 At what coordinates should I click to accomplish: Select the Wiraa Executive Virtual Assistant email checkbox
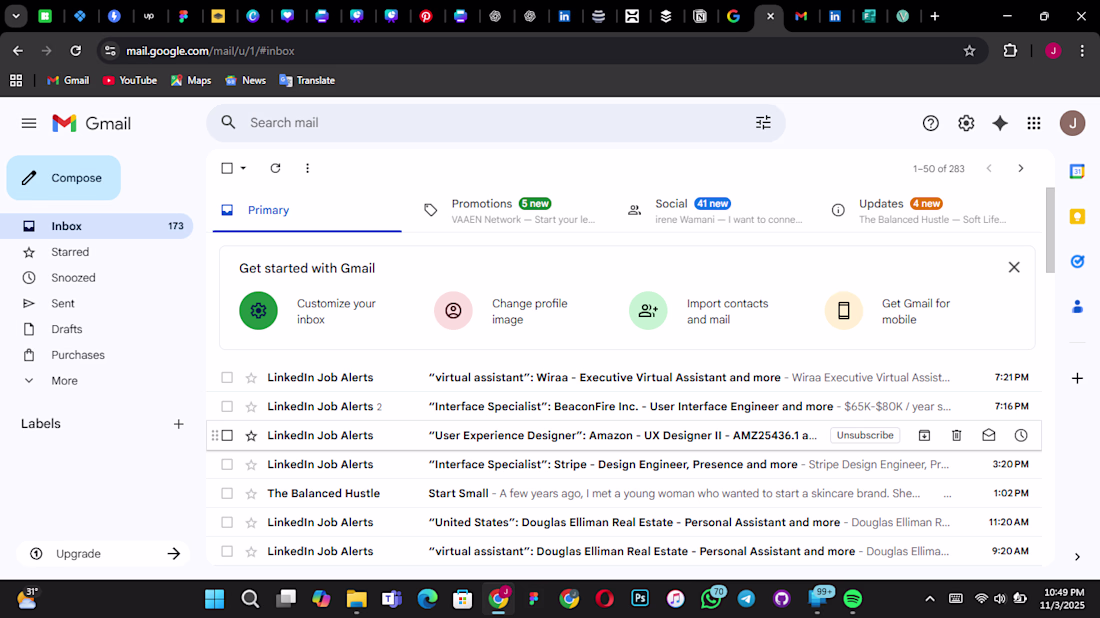coord(227,377)
